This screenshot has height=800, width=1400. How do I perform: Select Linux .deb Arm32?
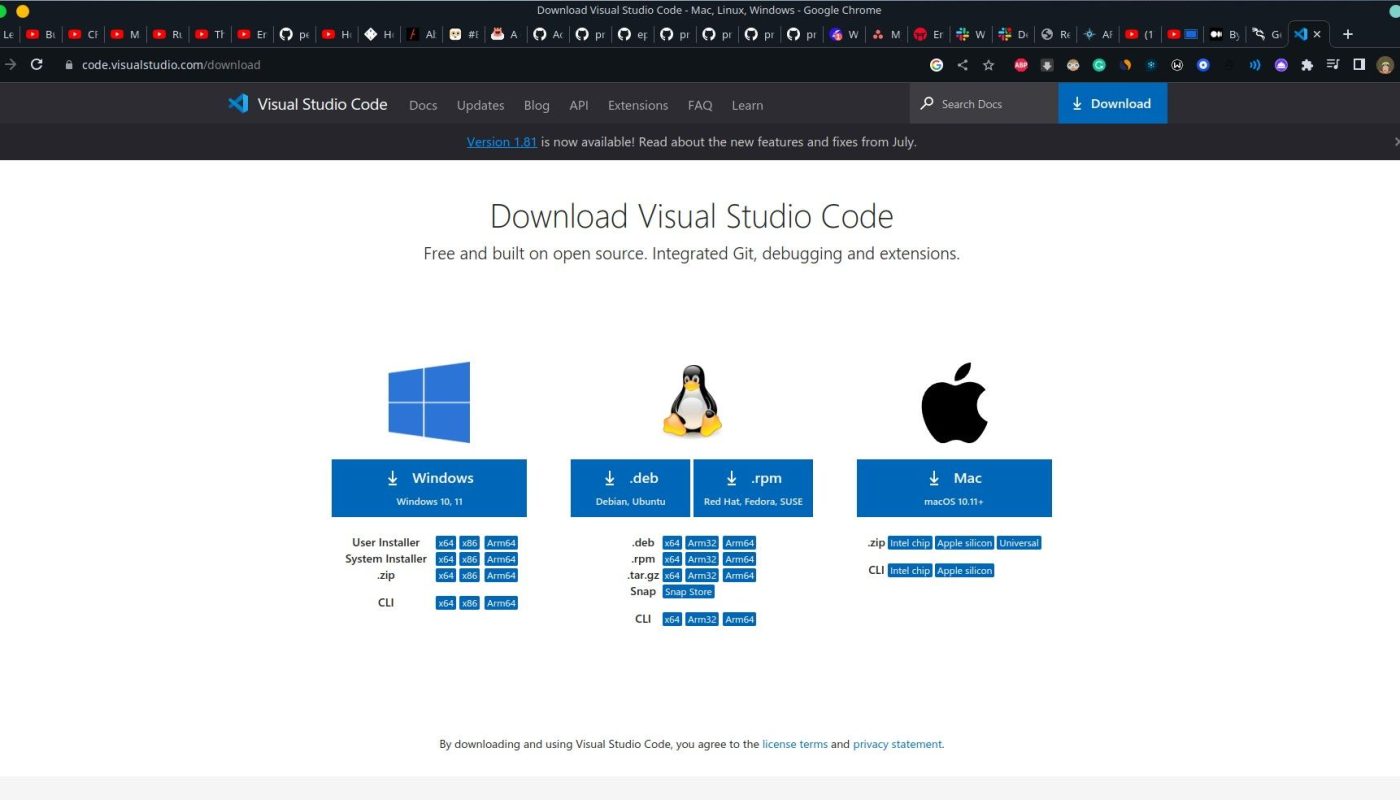pos(702,543)
